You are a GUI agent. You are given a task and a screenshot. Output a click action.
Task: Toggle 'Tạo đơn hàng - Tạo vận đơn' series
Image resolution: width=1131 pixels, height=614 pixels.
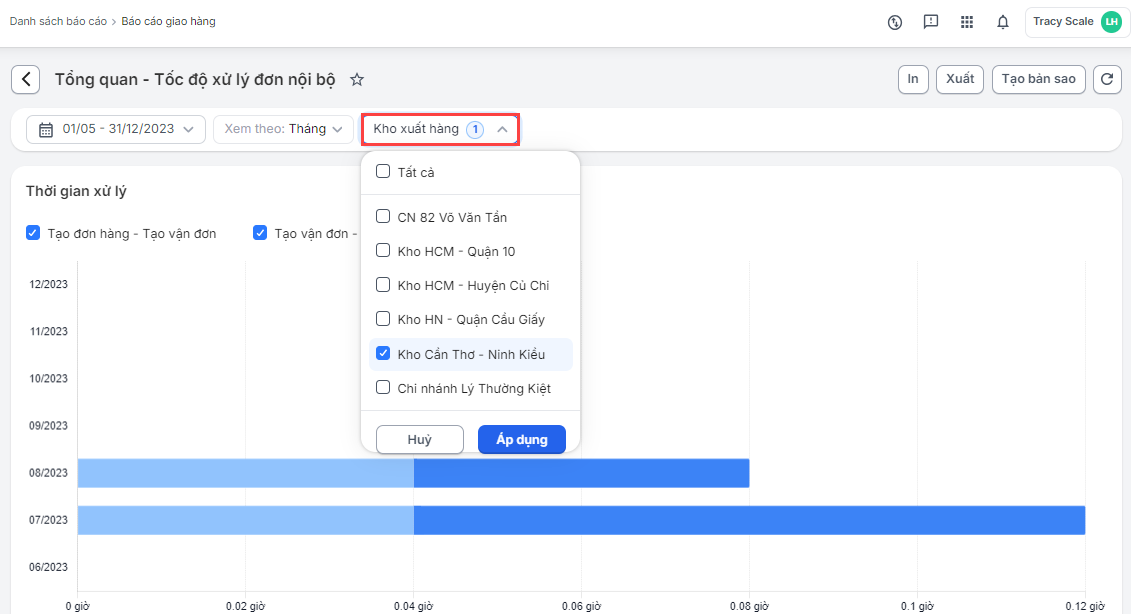[35, 233]
